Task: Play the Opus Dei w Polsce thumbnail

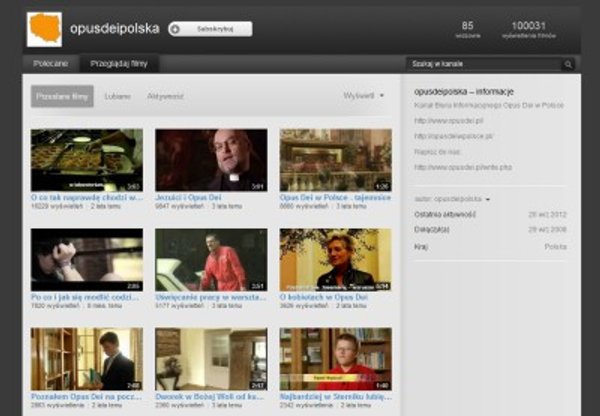Action: pos(335,159)
